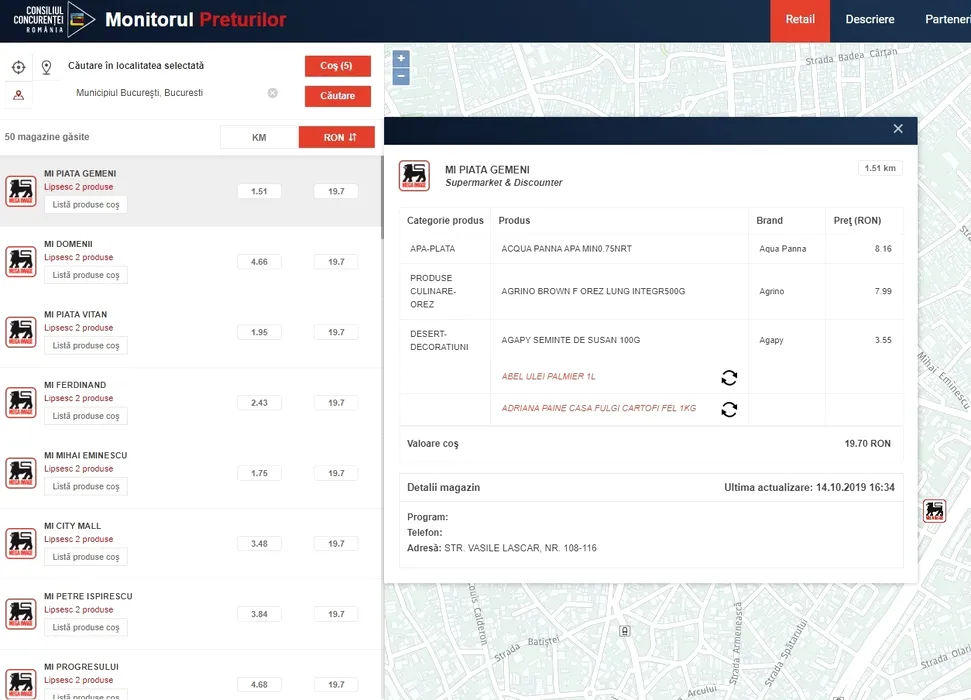Click the map pin location icon
This screenshot has width=971, height=700.
[x=46, y=67]
